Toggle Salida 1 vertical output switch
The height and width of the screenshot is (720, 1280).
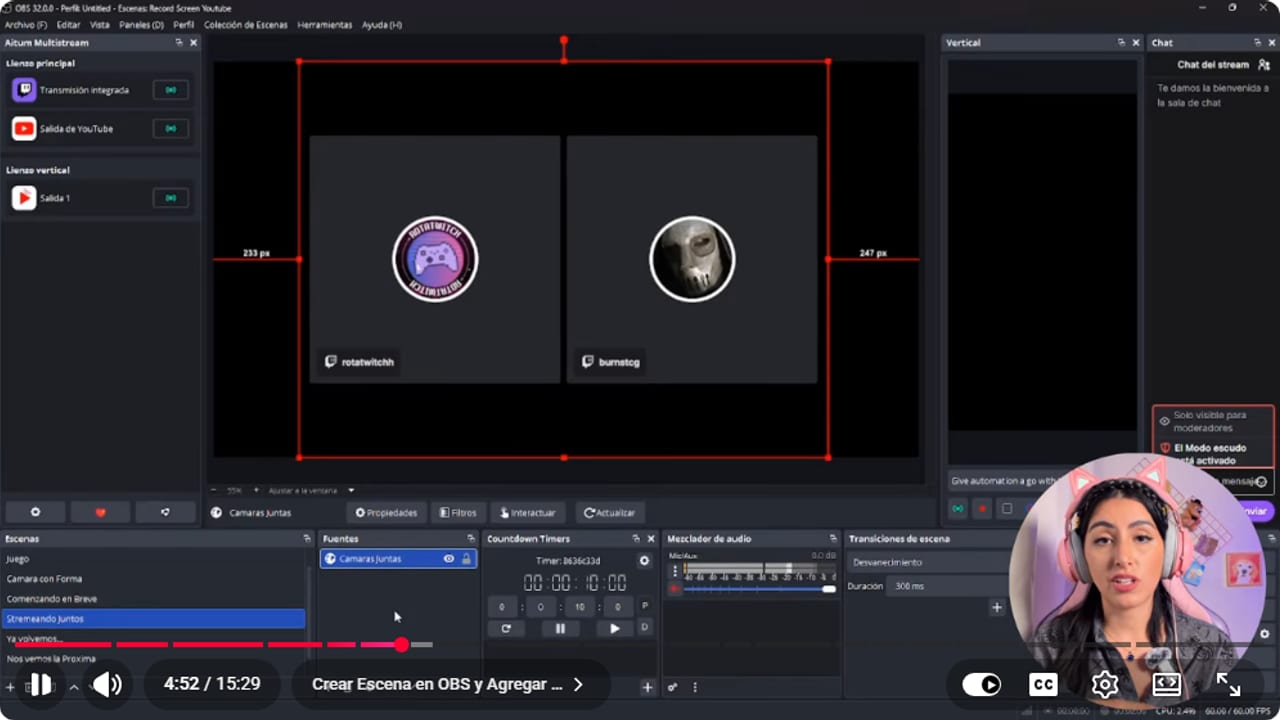pyautogui.click(x=171, y=198)
